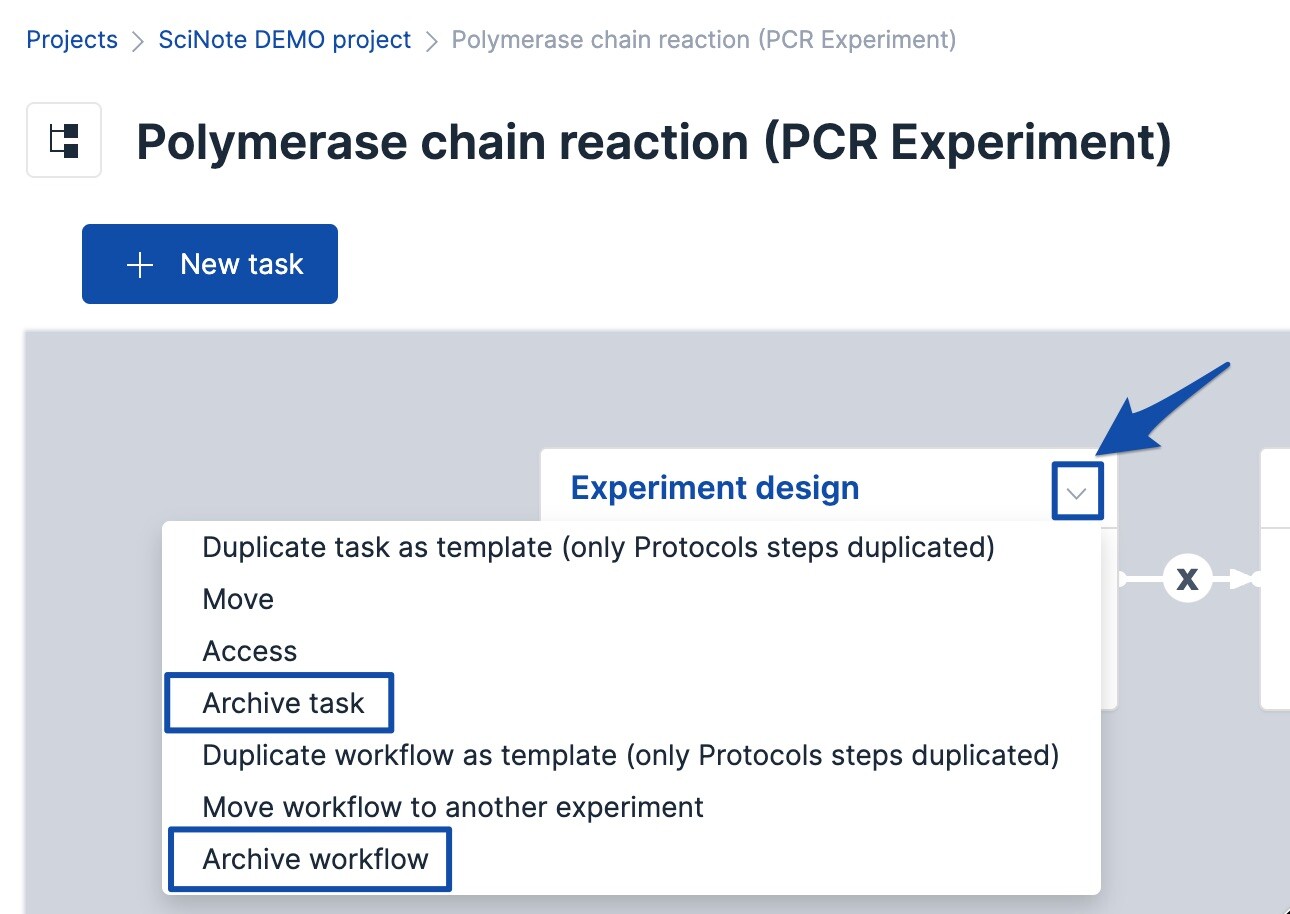Open SciNote DEMO project breadcrumb link
The height and width of the screenshot is (914, 1290).
(x=285, y=40)
